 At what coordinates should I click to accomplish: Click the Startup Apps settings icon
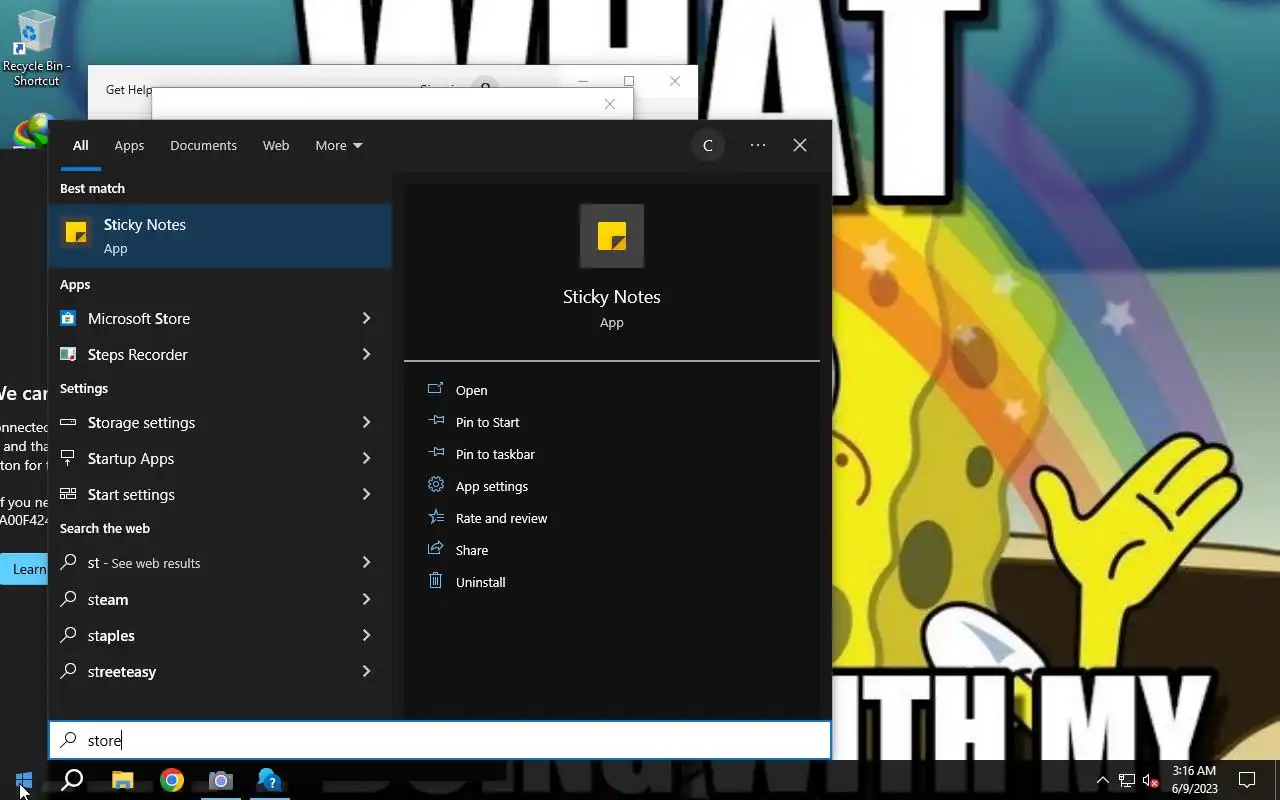(x=68, y=458)
